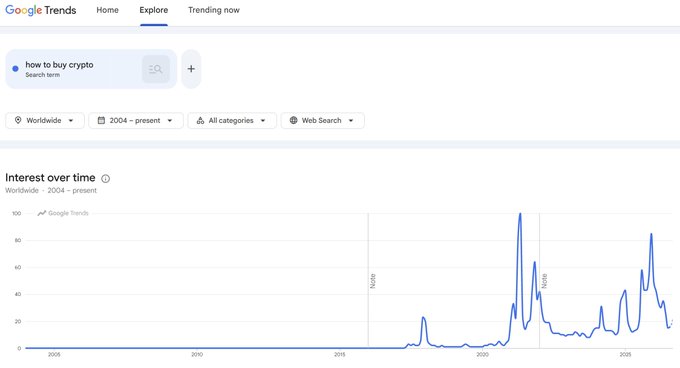The height and width of the screenshot is (368, 680).
Task: Click the 2005 x-axis label
Action: pos(54,355)
